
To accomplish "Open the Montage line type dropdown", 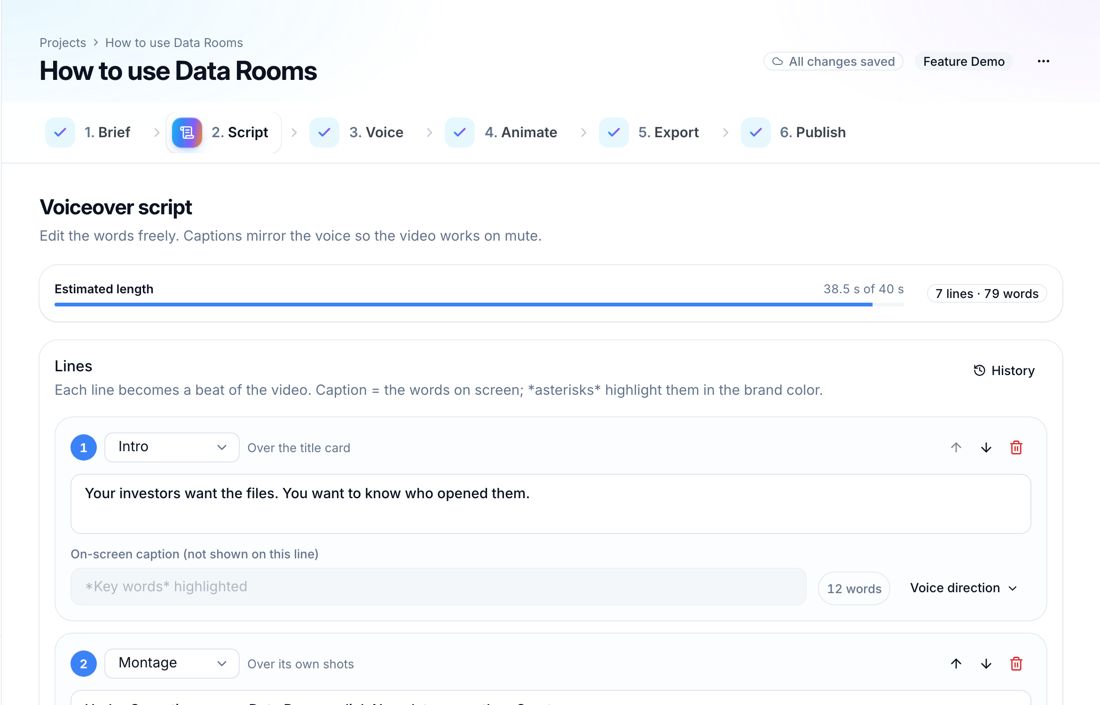I will point(172,664).
